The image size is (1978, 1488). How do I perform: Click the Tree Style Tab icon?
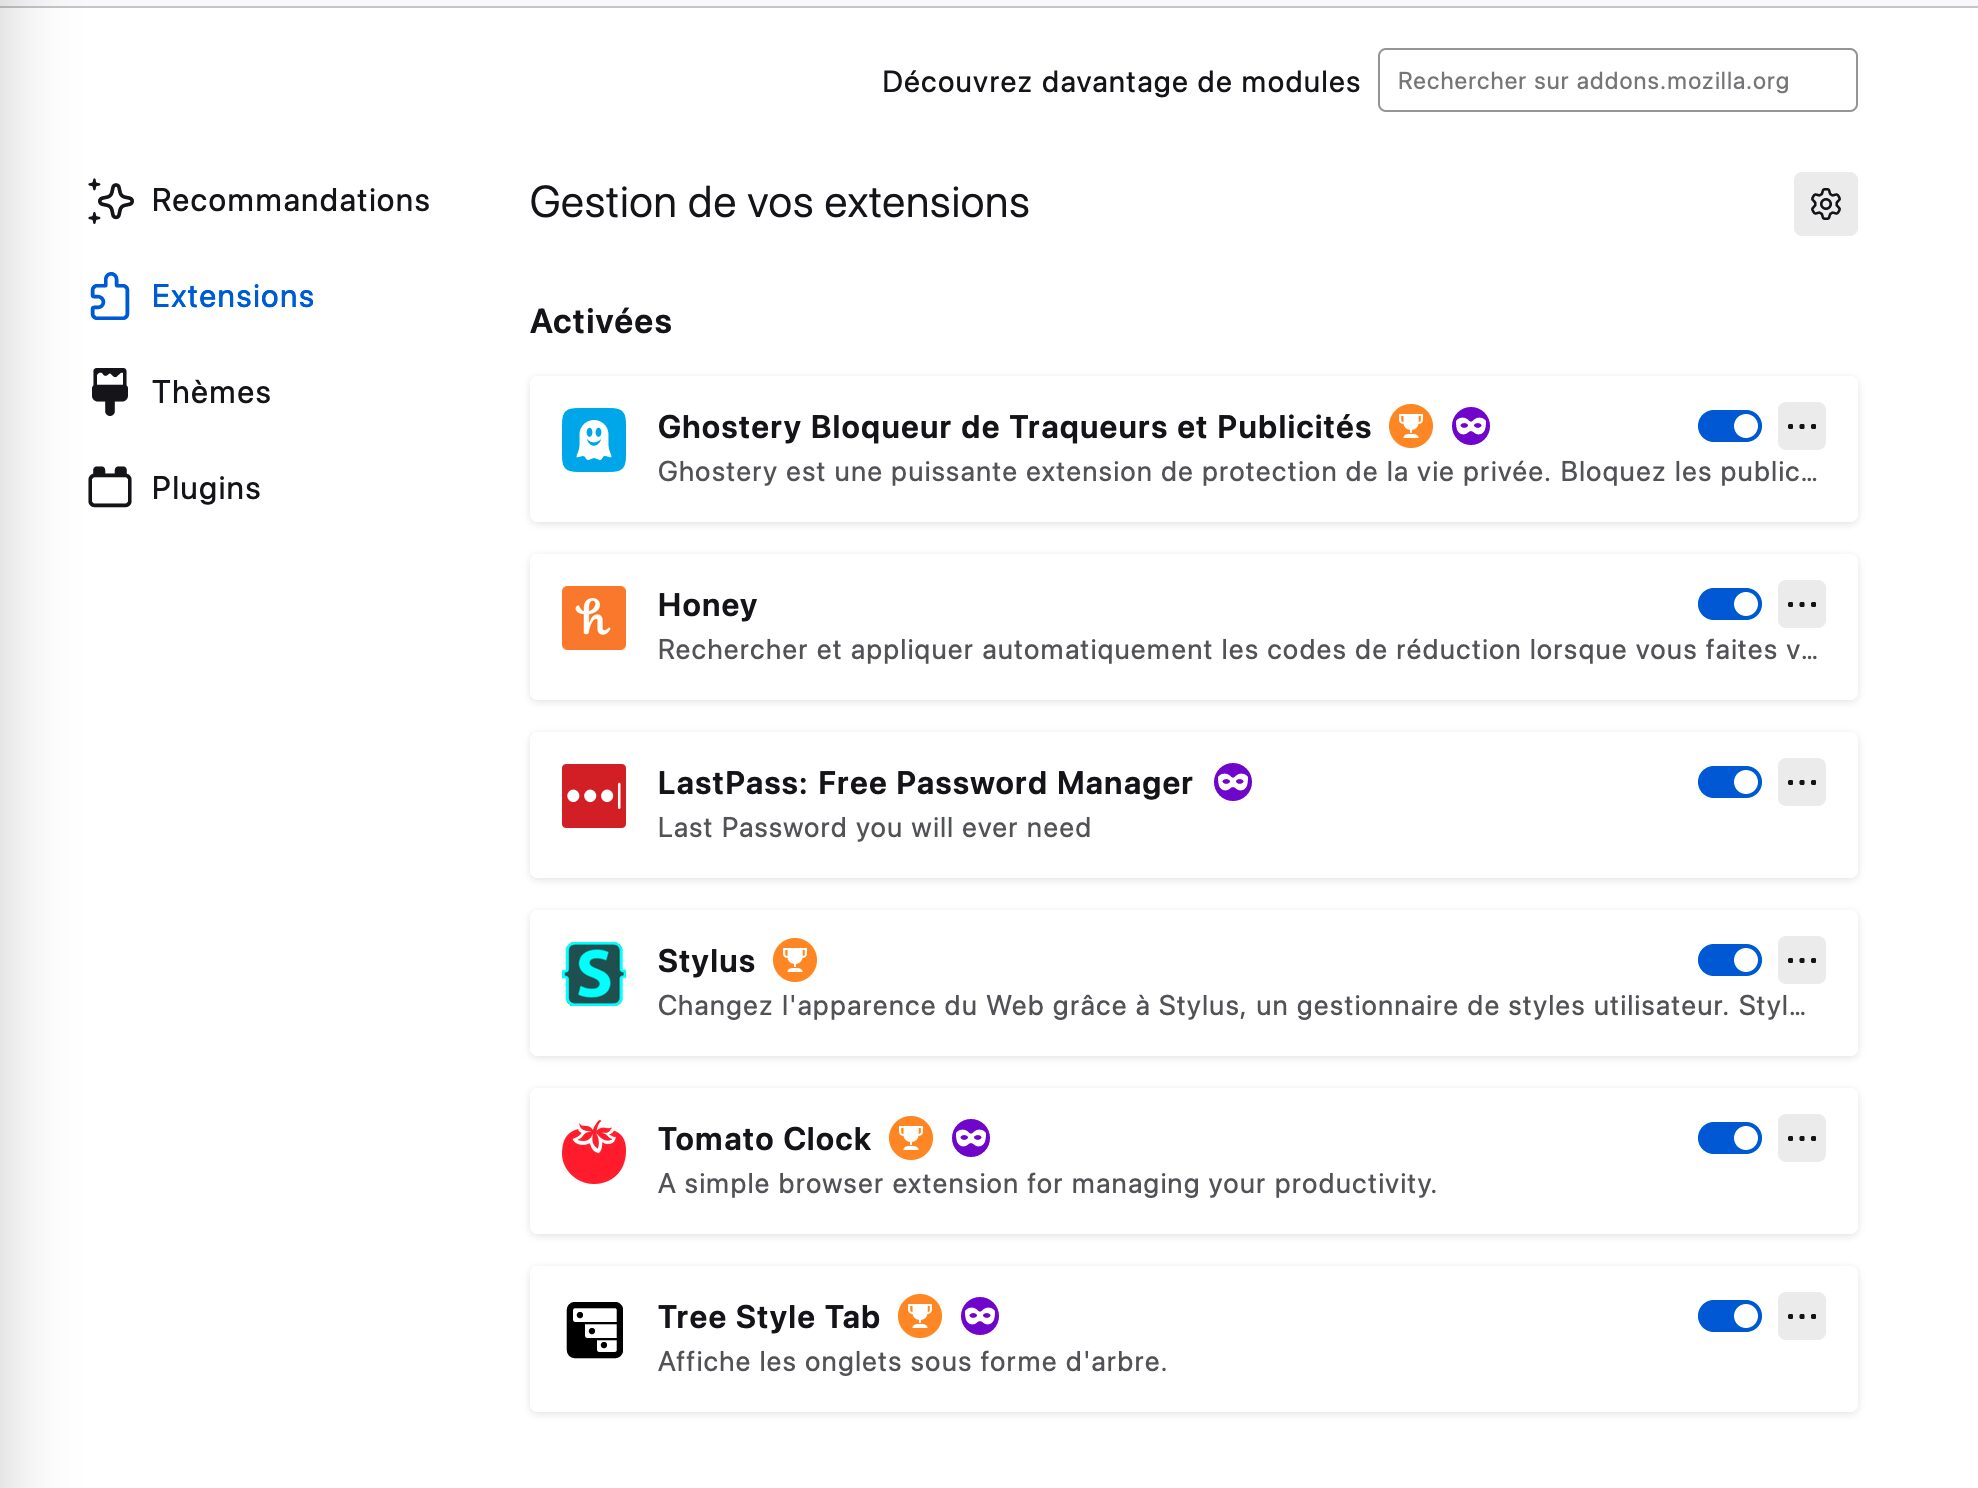pos(594,1330)
